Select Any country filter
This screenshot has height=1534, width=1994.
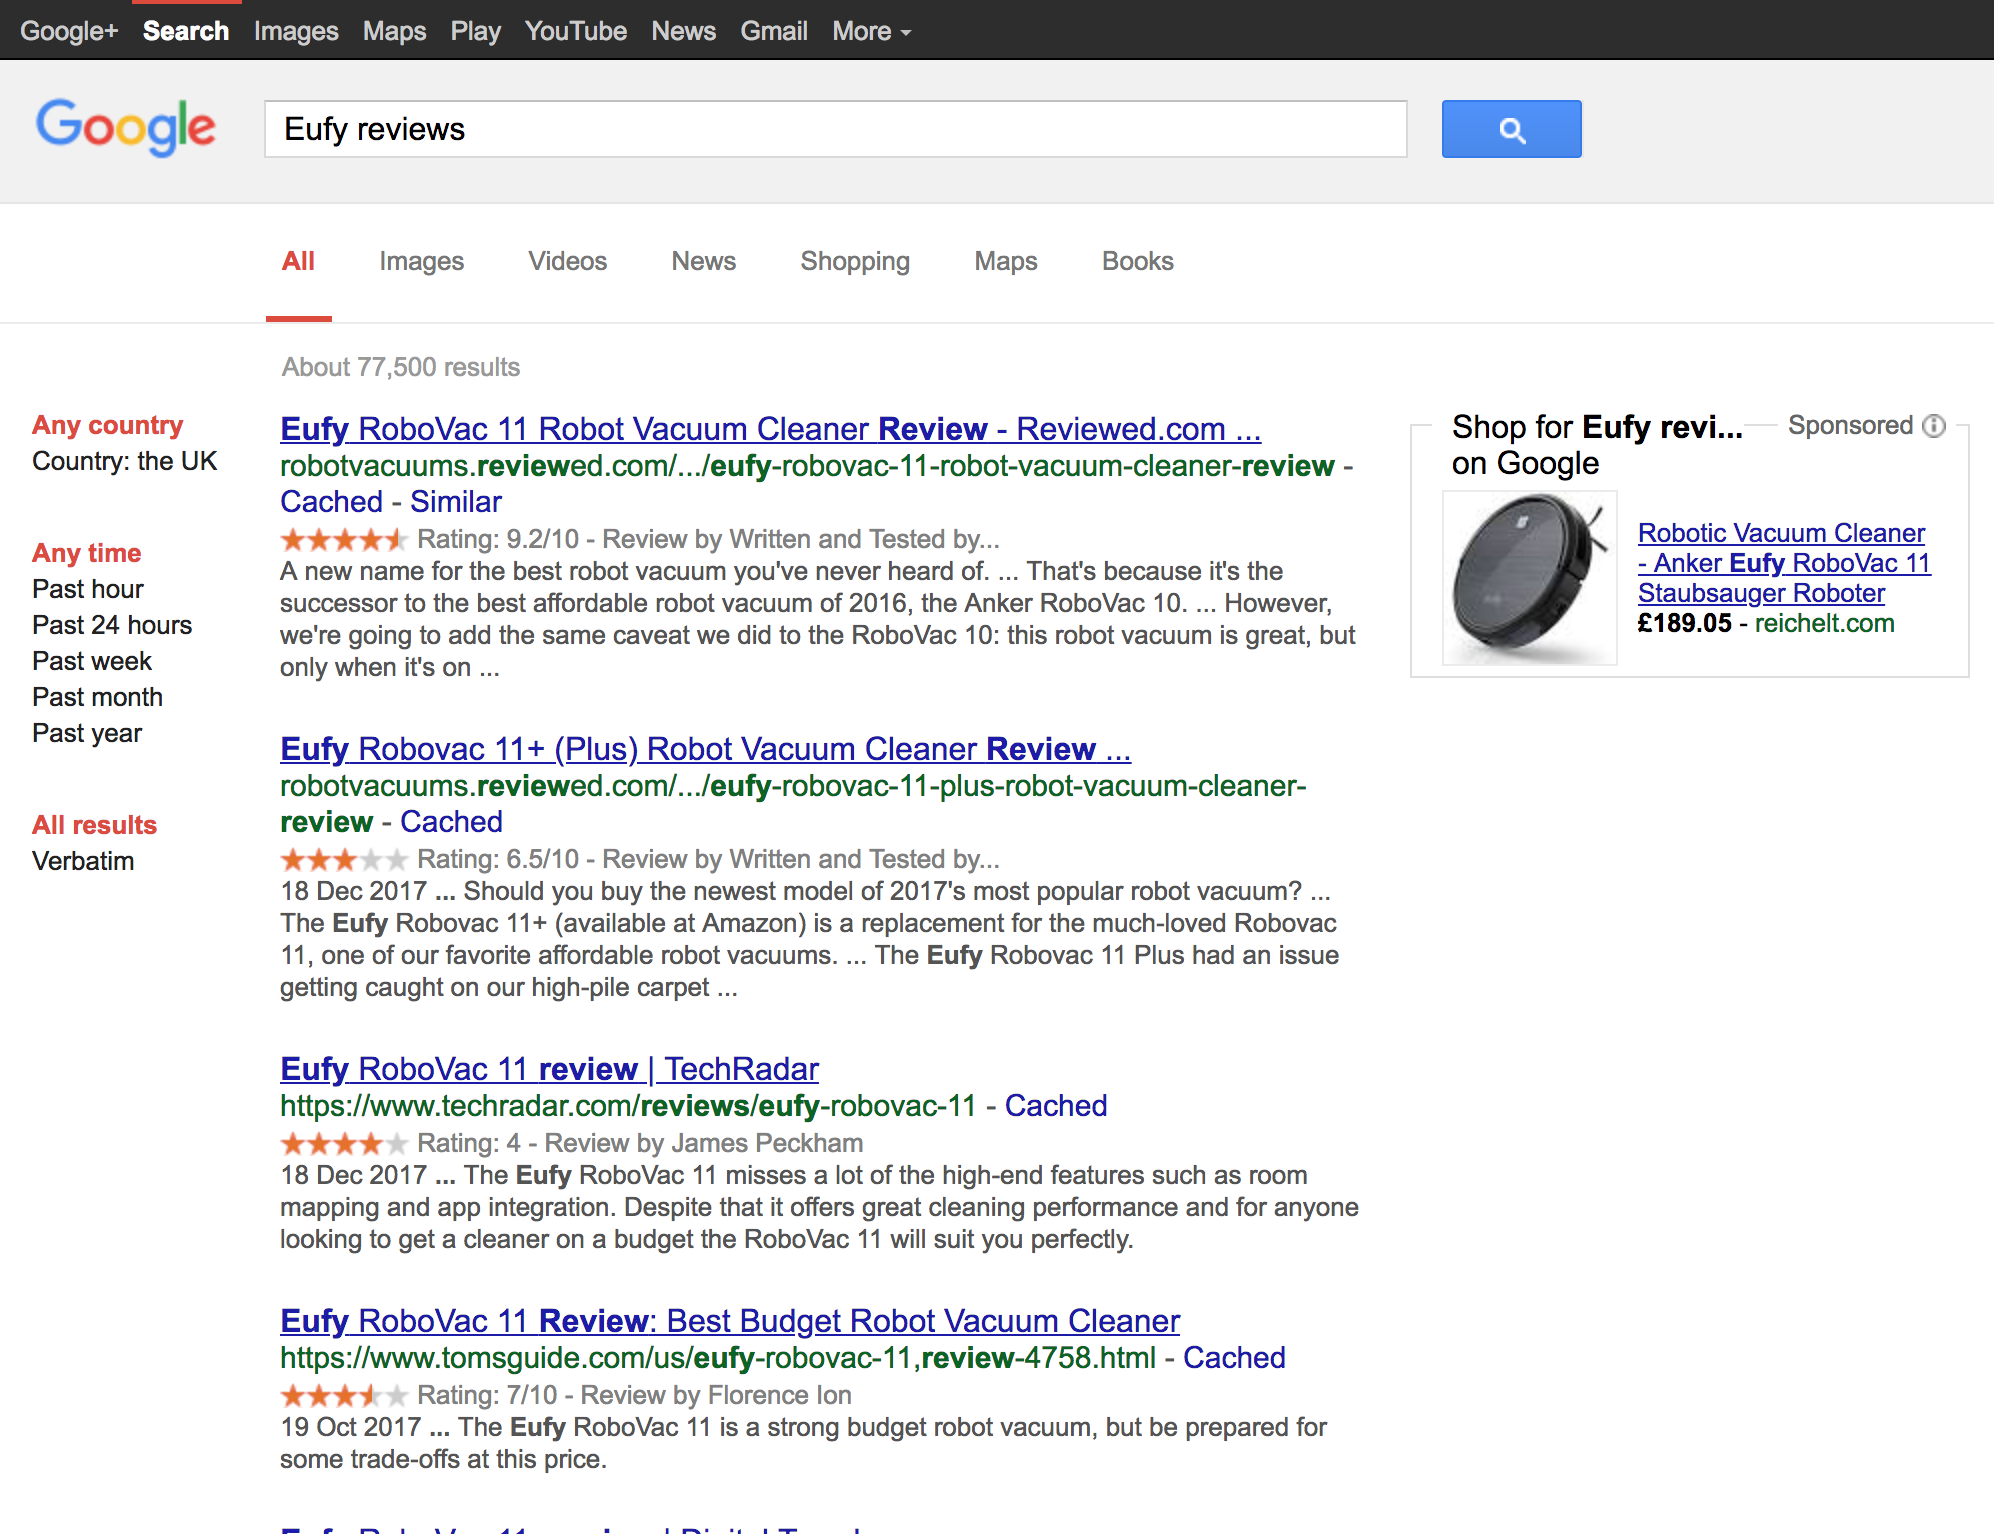click(108, 425)
